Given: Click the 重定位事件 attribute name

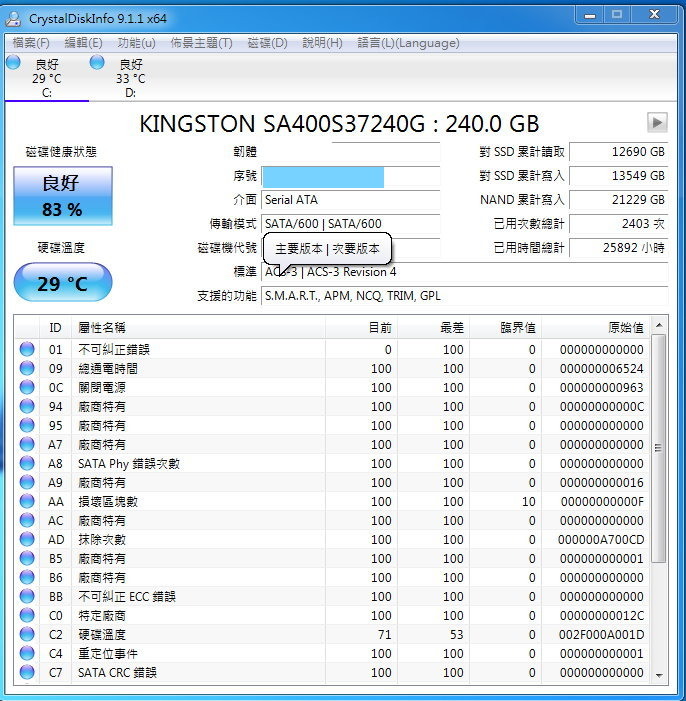Looking at the screenshot, I should (108, 654).
